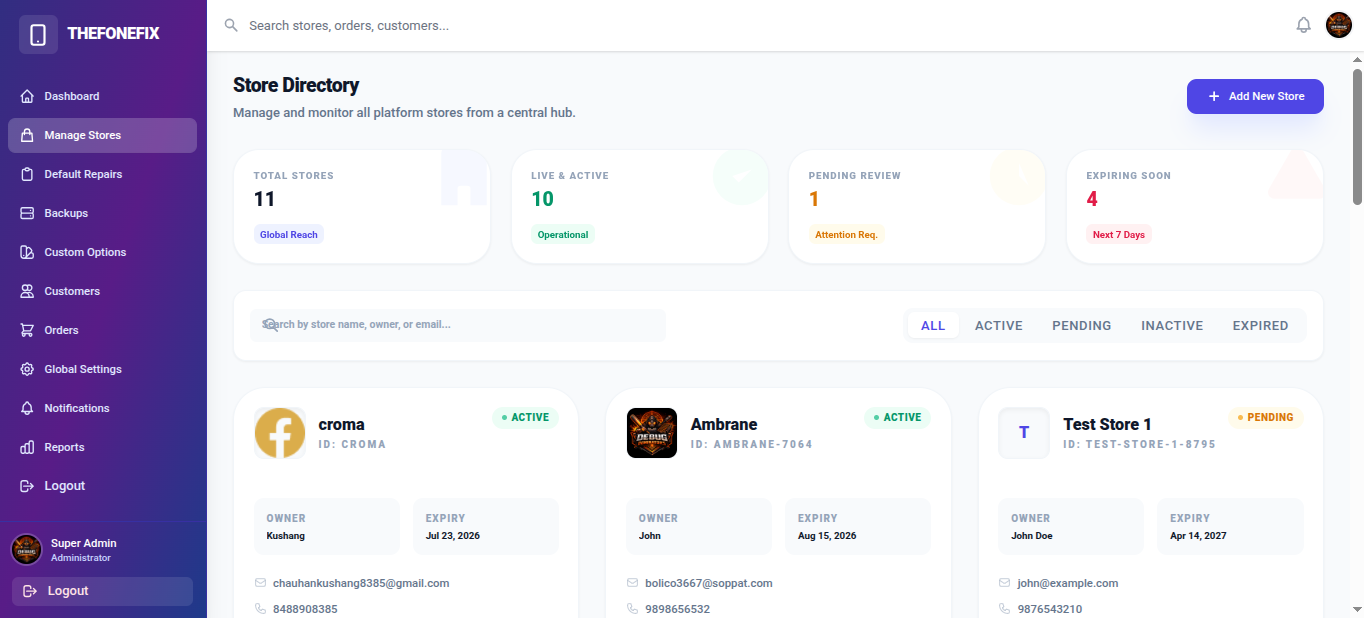Screen dimensions: 1364x618
Task: Click the search by store name field
Action: click(458, 325)
